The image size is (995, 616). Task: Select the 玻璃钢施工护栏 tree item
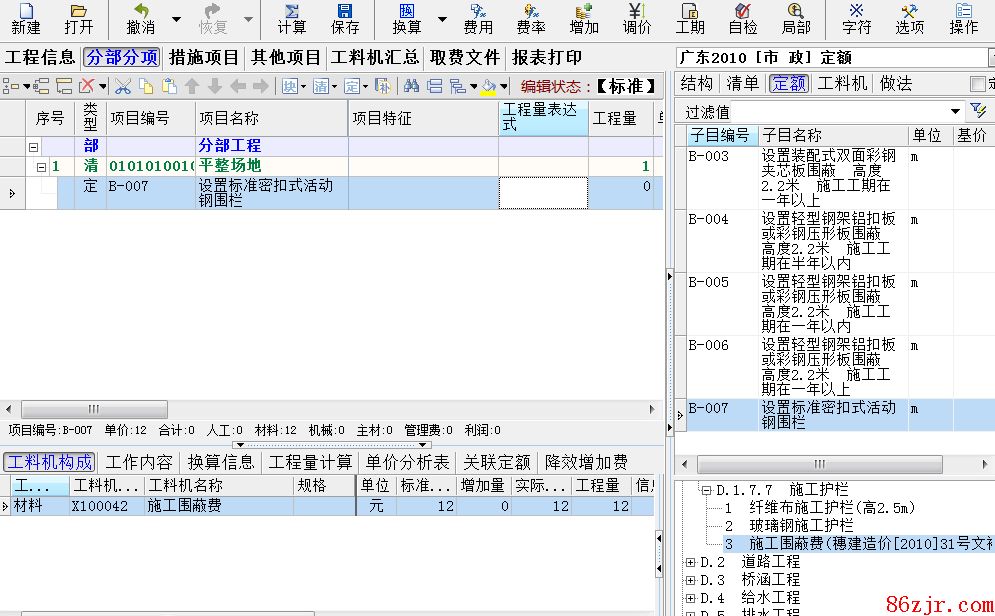802,525
